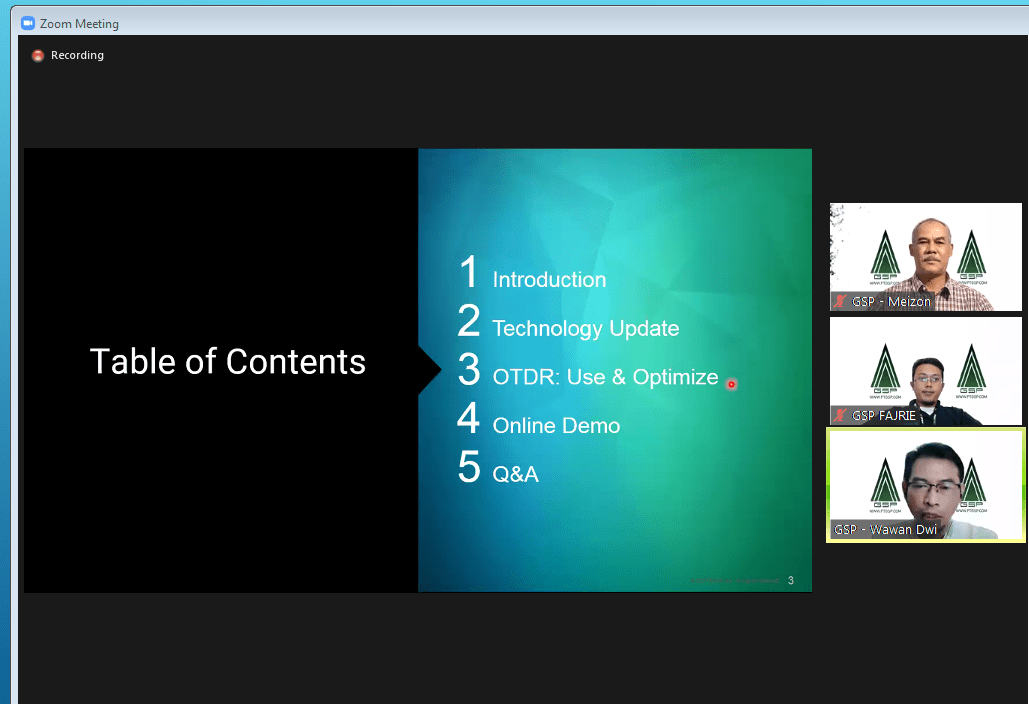Click the "Online Demo" item on the slide
The height and width of the screenshot is (704, 1029).
click(x=556, y=425)
